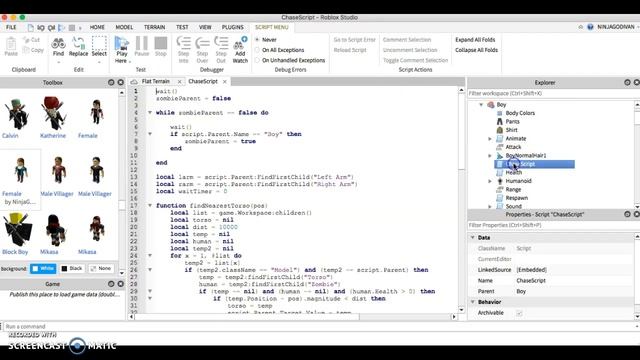640x360 pixels.
Task: Click the Stop test button
Action: click(161, 43)
